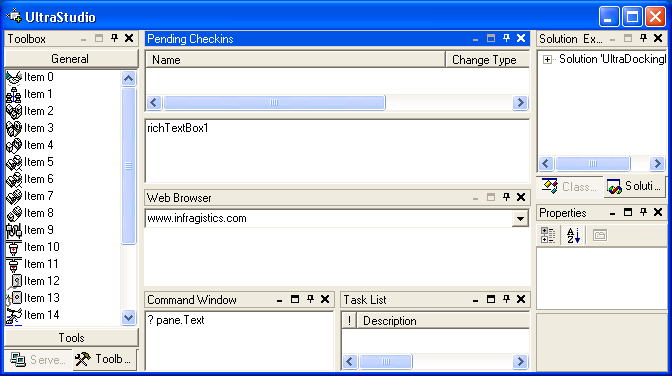The height and width of the screenshot is (376, 672).
Task: Switch to the Toolbox tab
Action: pyautogui.click(x=104, y=359)
